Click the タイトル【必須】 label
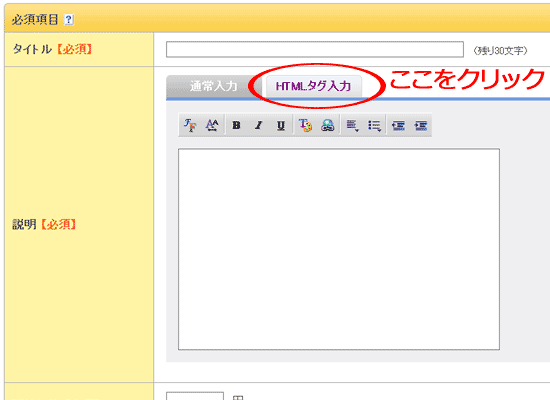The image size is (550, 400). [x=52, y=49]
